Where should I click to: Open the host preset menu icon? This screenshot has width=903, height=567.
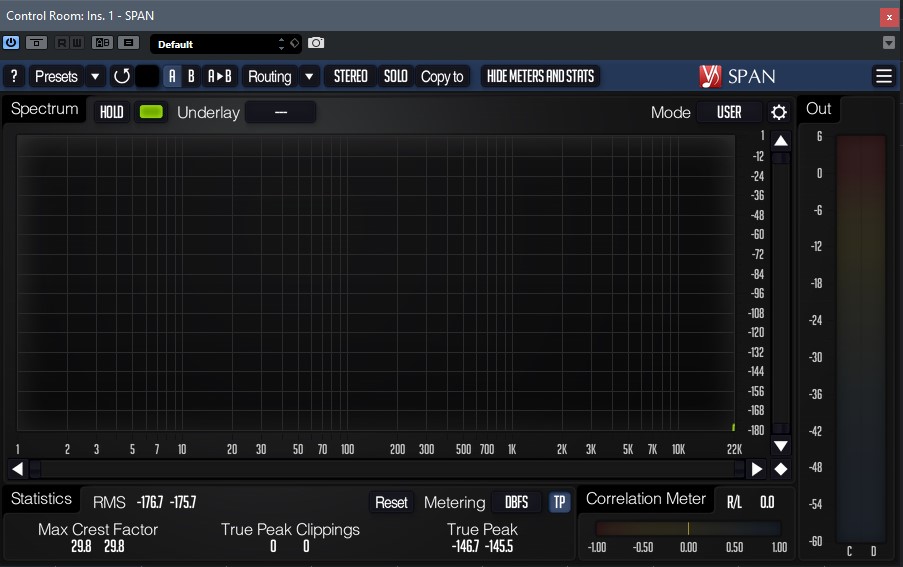click(128, 43)
